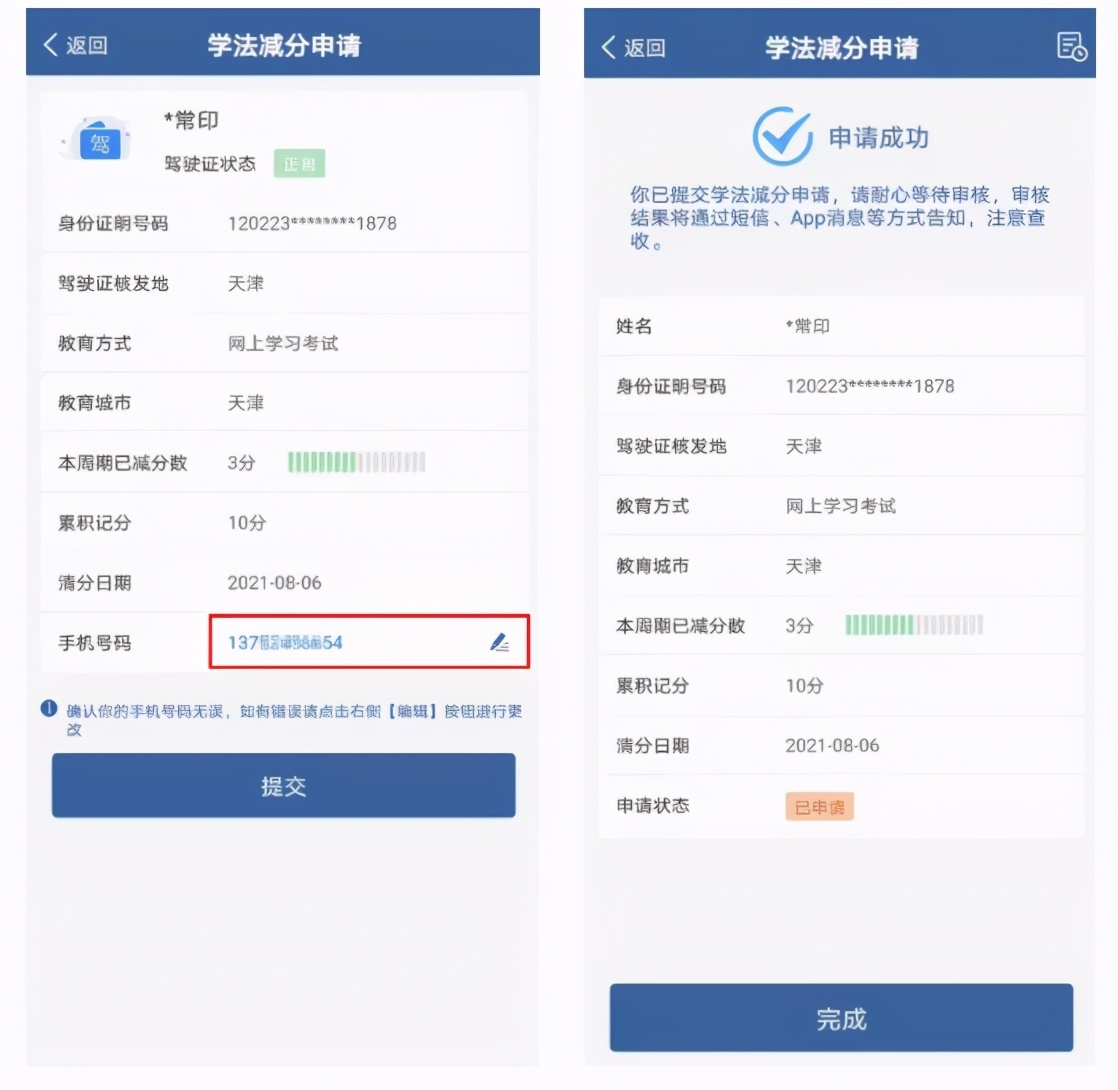Click the right screen's green progress bar
This screenshot has height=1090, width=1118.
coord(914,625)
